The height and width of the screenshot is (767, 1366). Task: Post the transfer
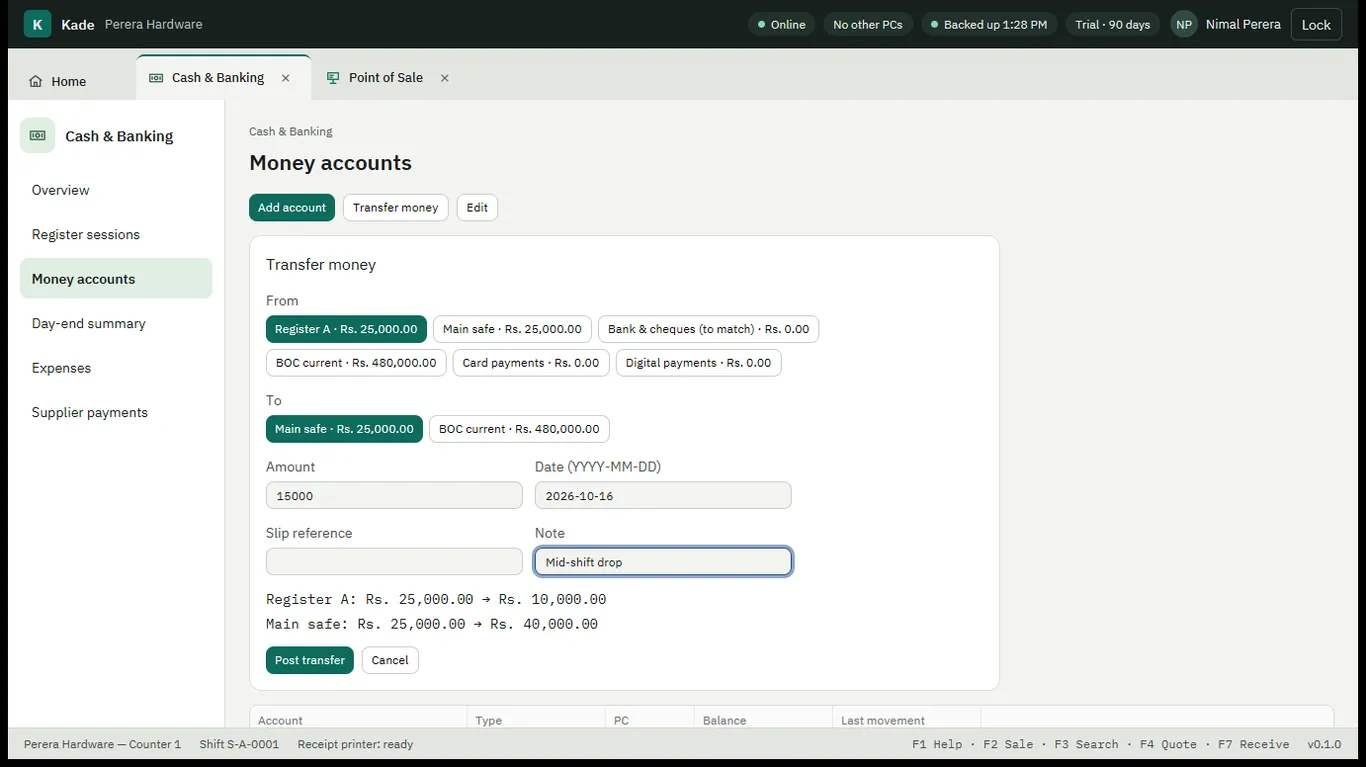[x=310, y=661]
